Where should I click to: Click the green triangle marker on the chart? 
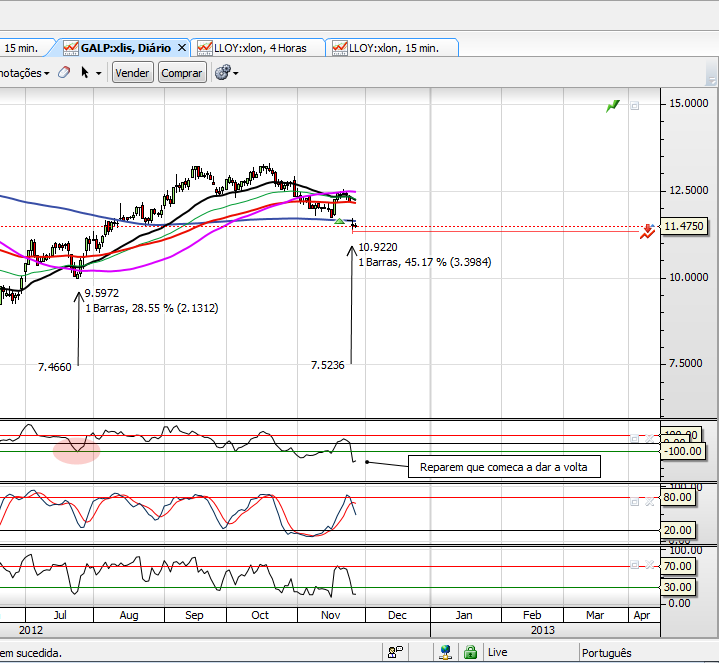click(x=339, y=221)
